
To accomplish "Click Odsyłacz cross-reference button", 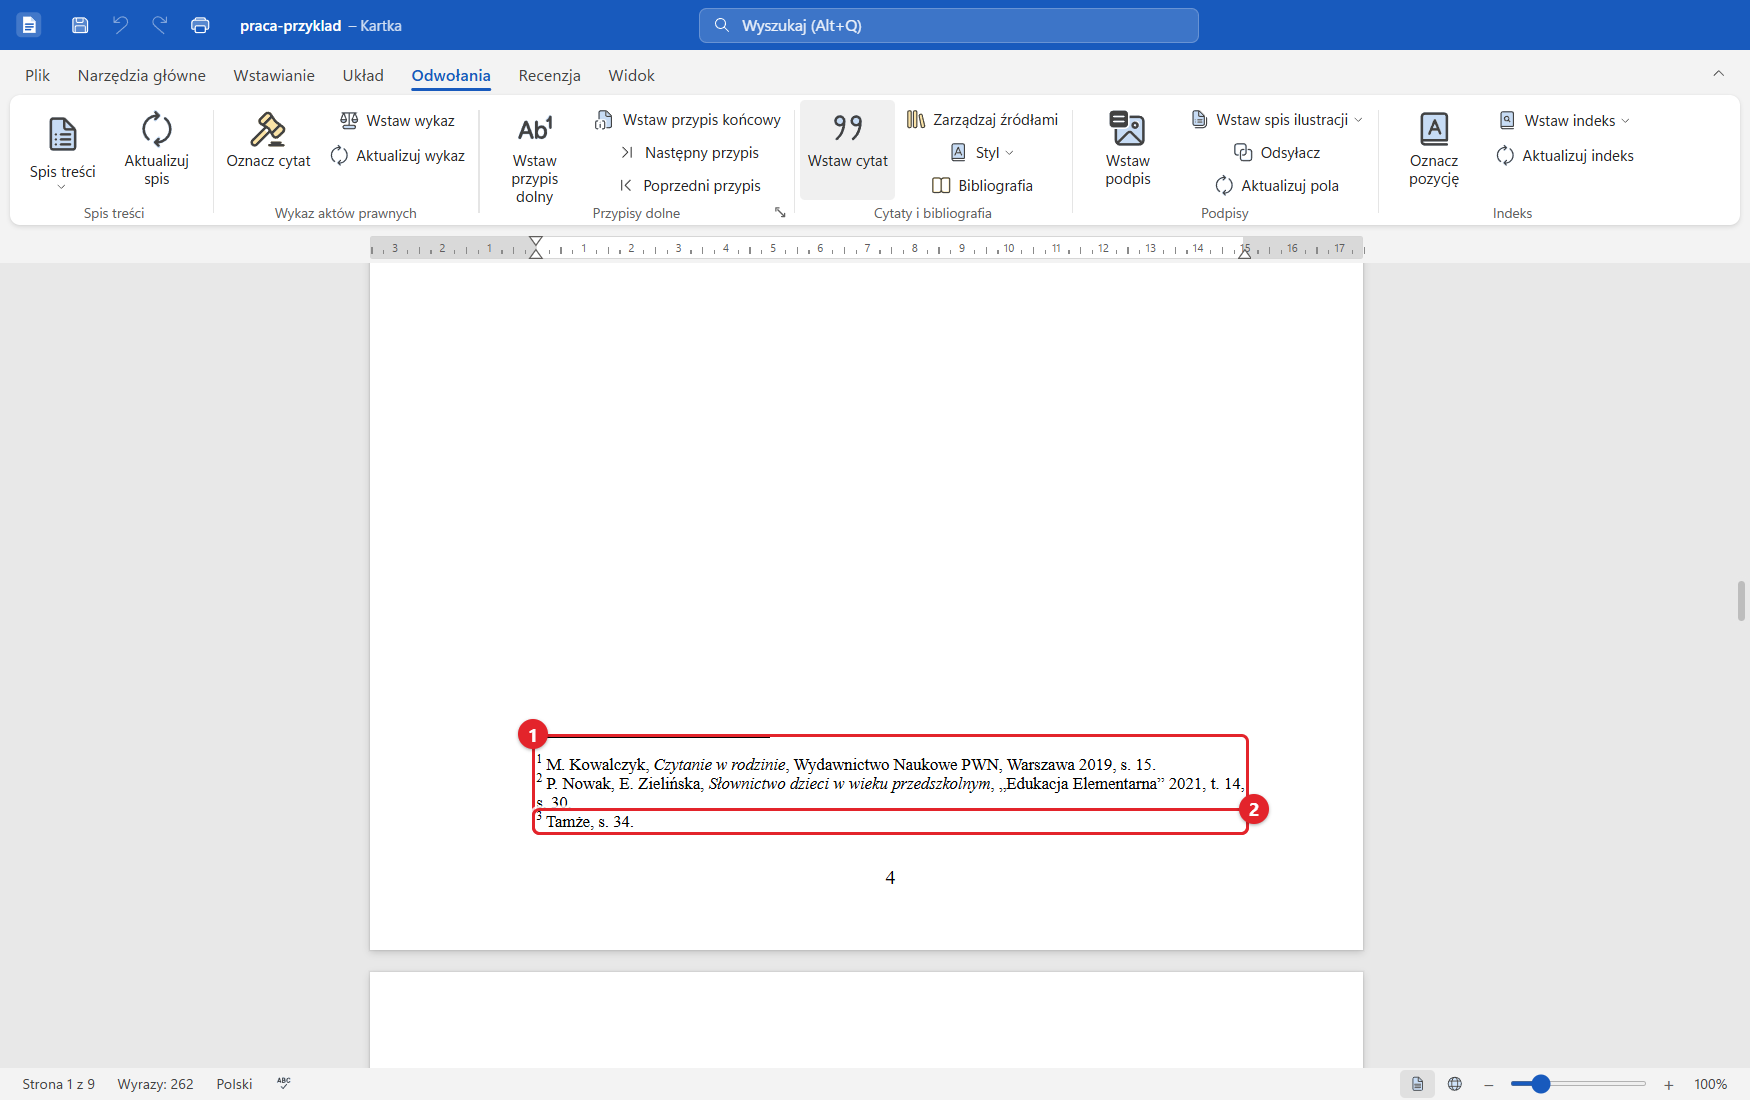I will (x=1277, y=152).
